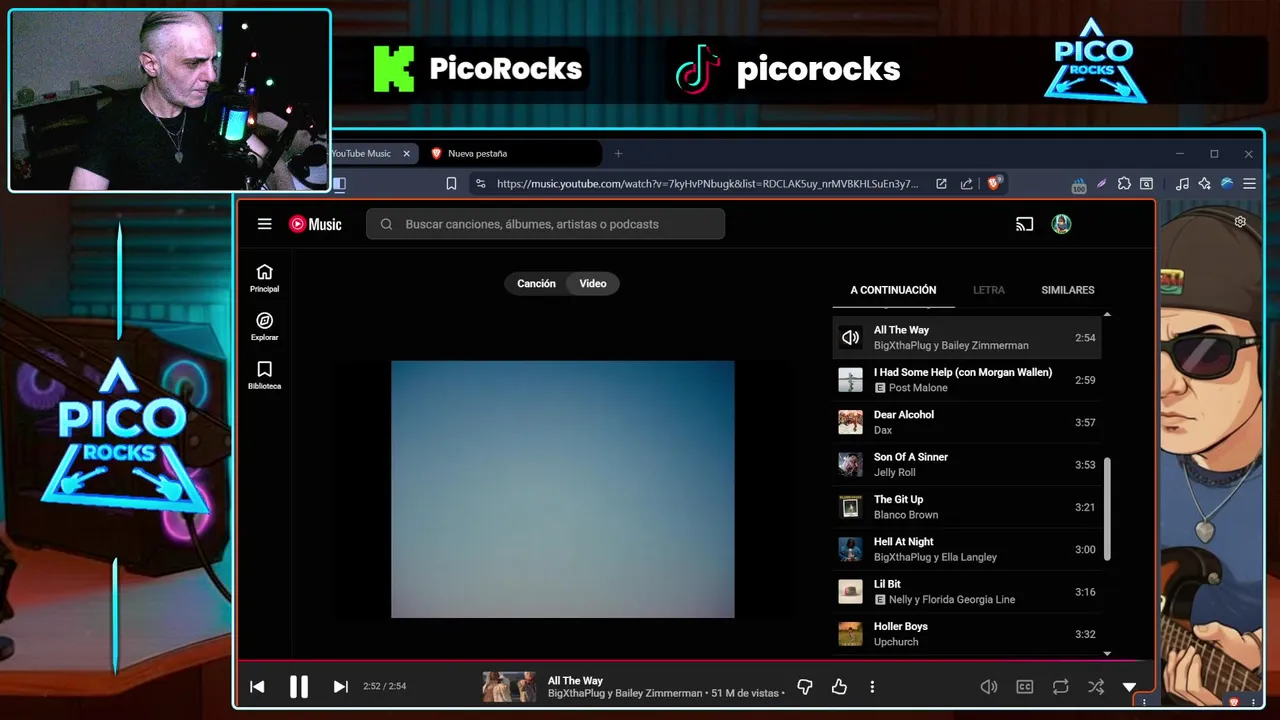This screenshot has height=720, width=1280.
Task: Play Holler Boys by Upchurch
Action: point(966,634)
